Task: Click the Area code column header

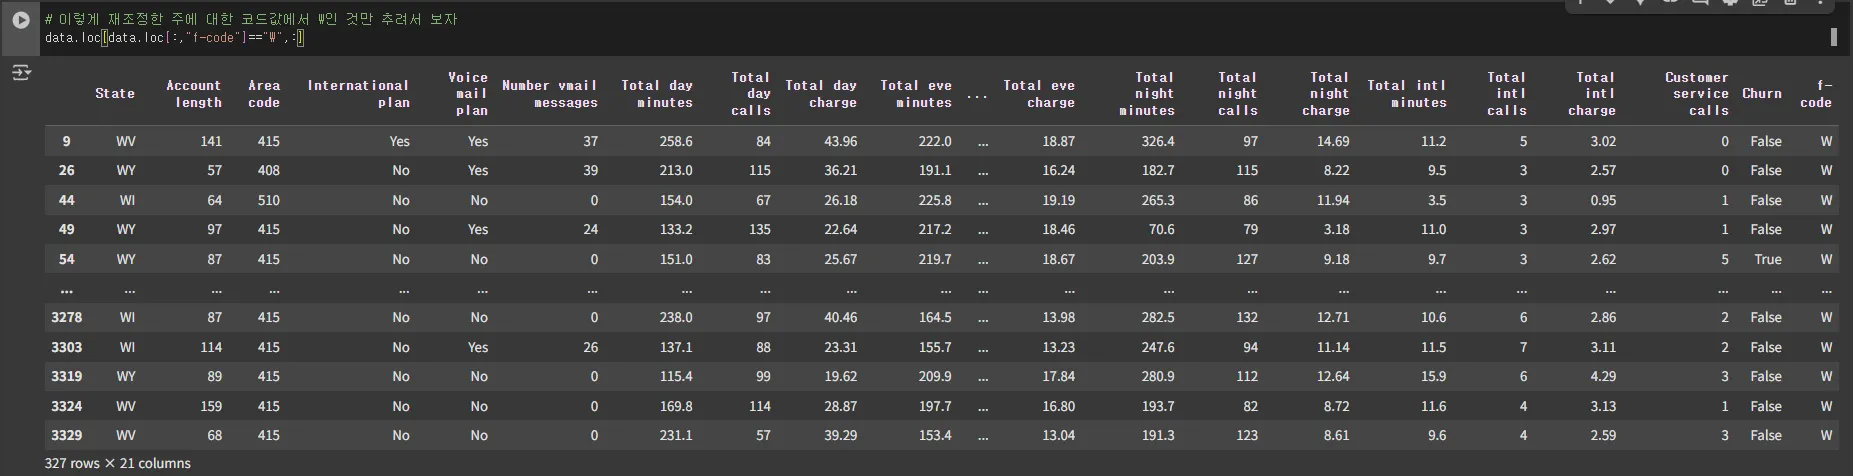Action: click(264, 93)
